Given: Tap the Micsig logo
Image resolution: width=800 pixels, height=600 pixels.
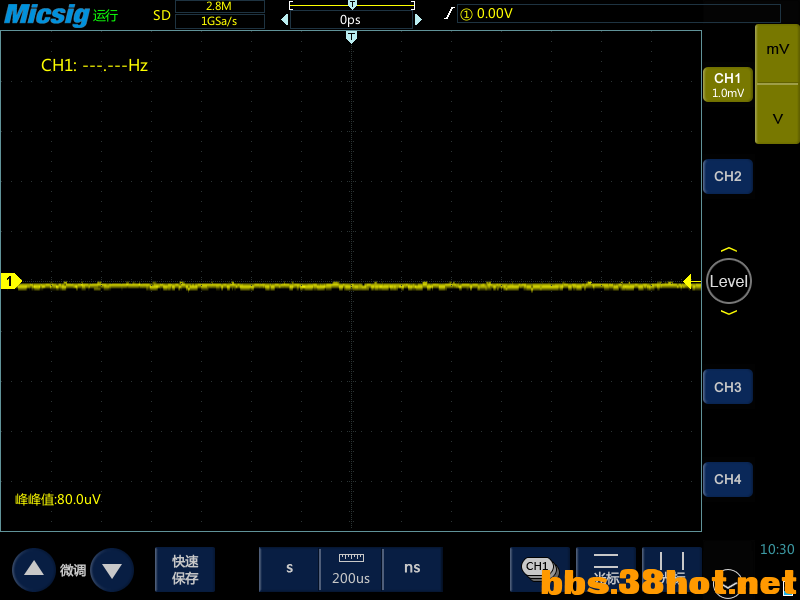Looking at the screenshot, I should pyautogui.click(x=46, y=14).
